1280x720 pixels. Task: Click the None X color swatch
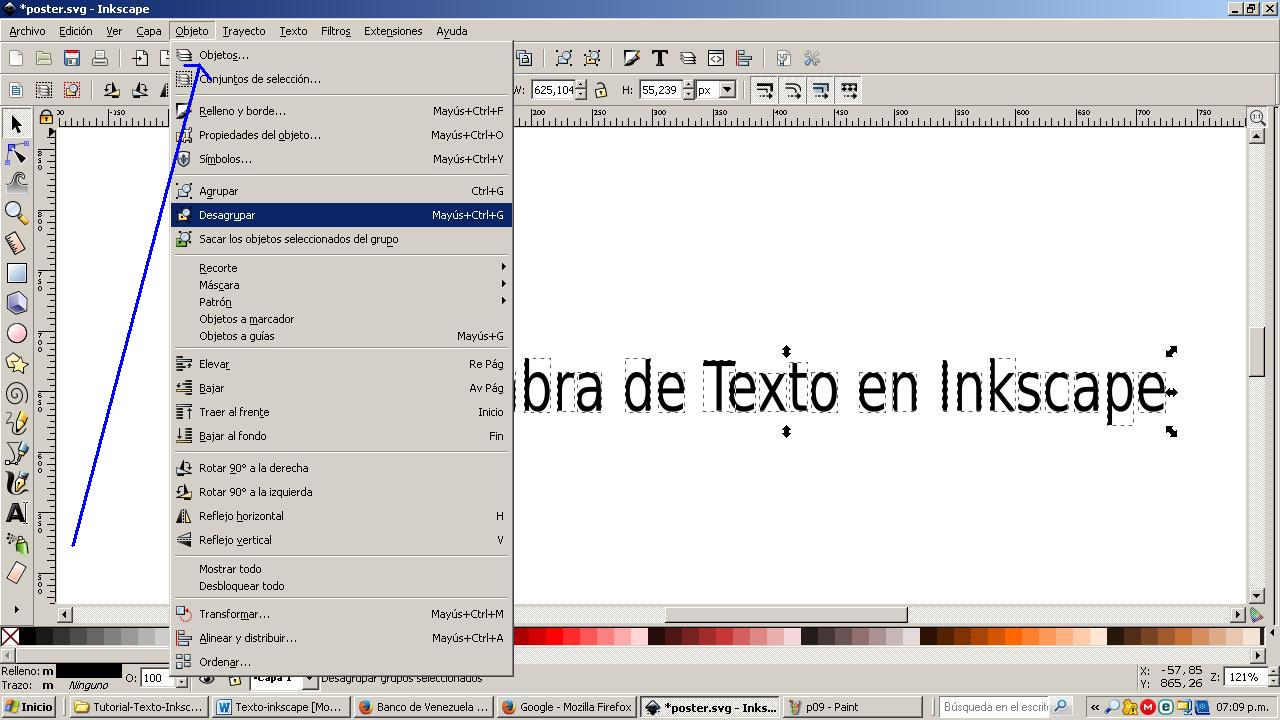point(9,636)
